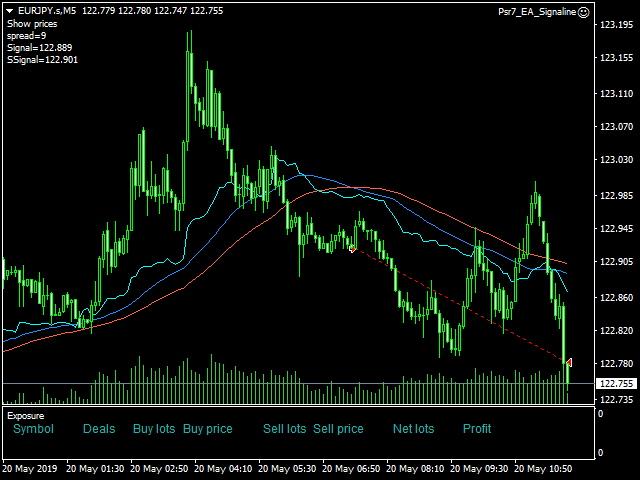Click the '20 May 06:50' time axis label
Image resolution: width=640 pixels, height=480 pixels.
[x=351, y=469]
